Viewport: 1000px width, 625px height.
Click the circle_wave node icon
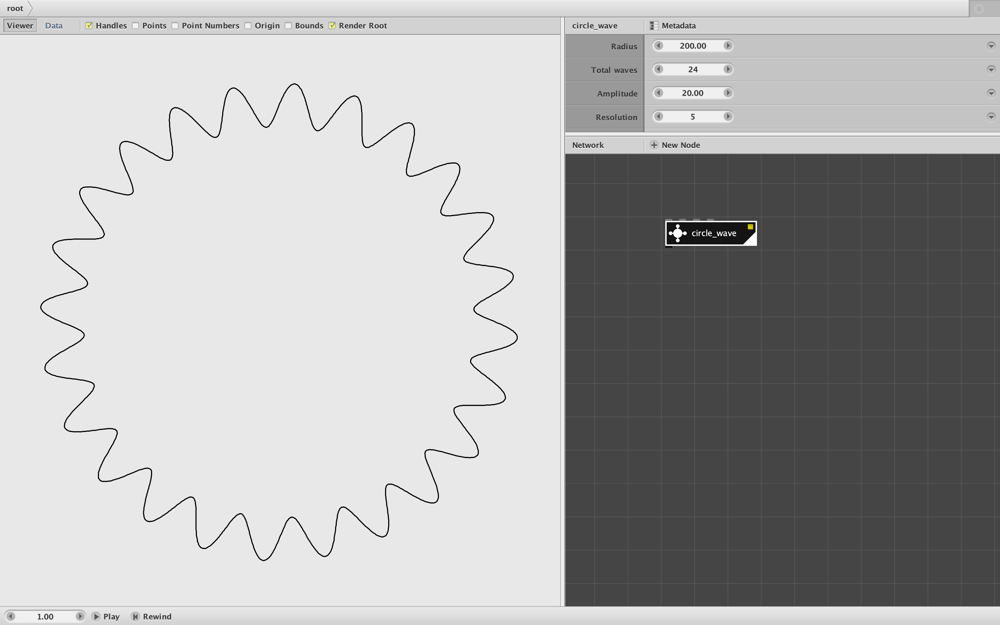coord(677,233)
